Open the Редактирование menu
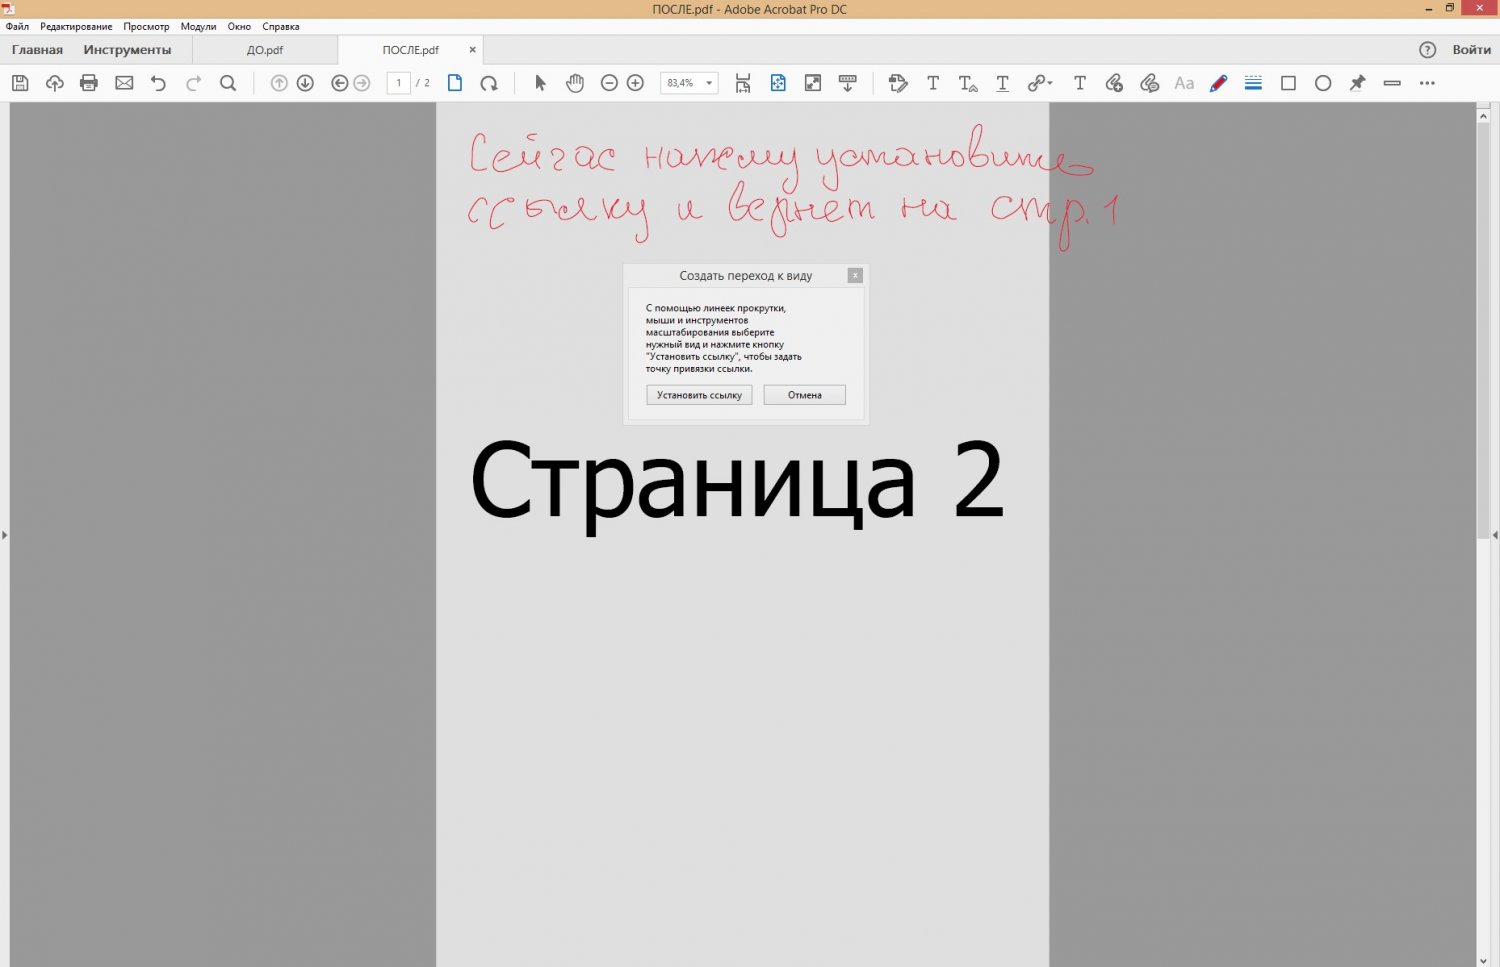Image resolution: width=1500 pixels, height=967 pixels. coord(76,26)
